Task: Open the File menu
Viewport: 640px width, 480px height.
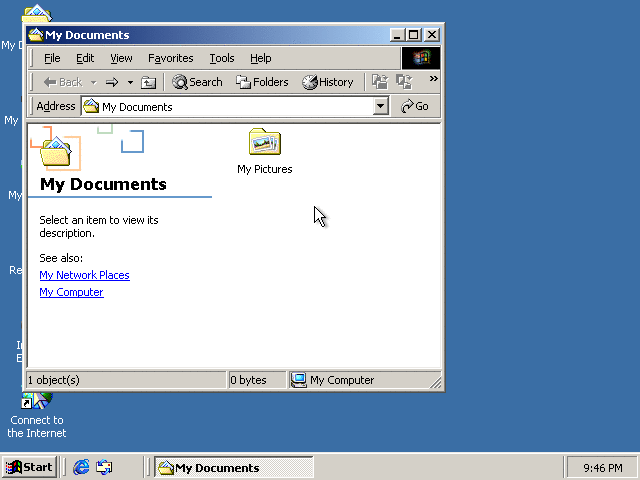Action: pos(52,58)
